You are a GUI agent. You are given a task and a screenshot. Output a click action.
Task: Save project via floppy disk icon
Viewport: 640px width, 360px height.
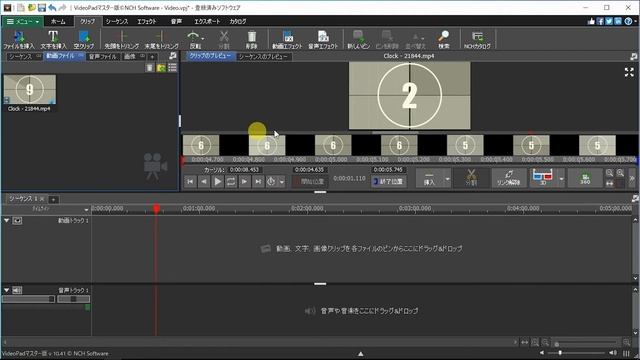42,7
